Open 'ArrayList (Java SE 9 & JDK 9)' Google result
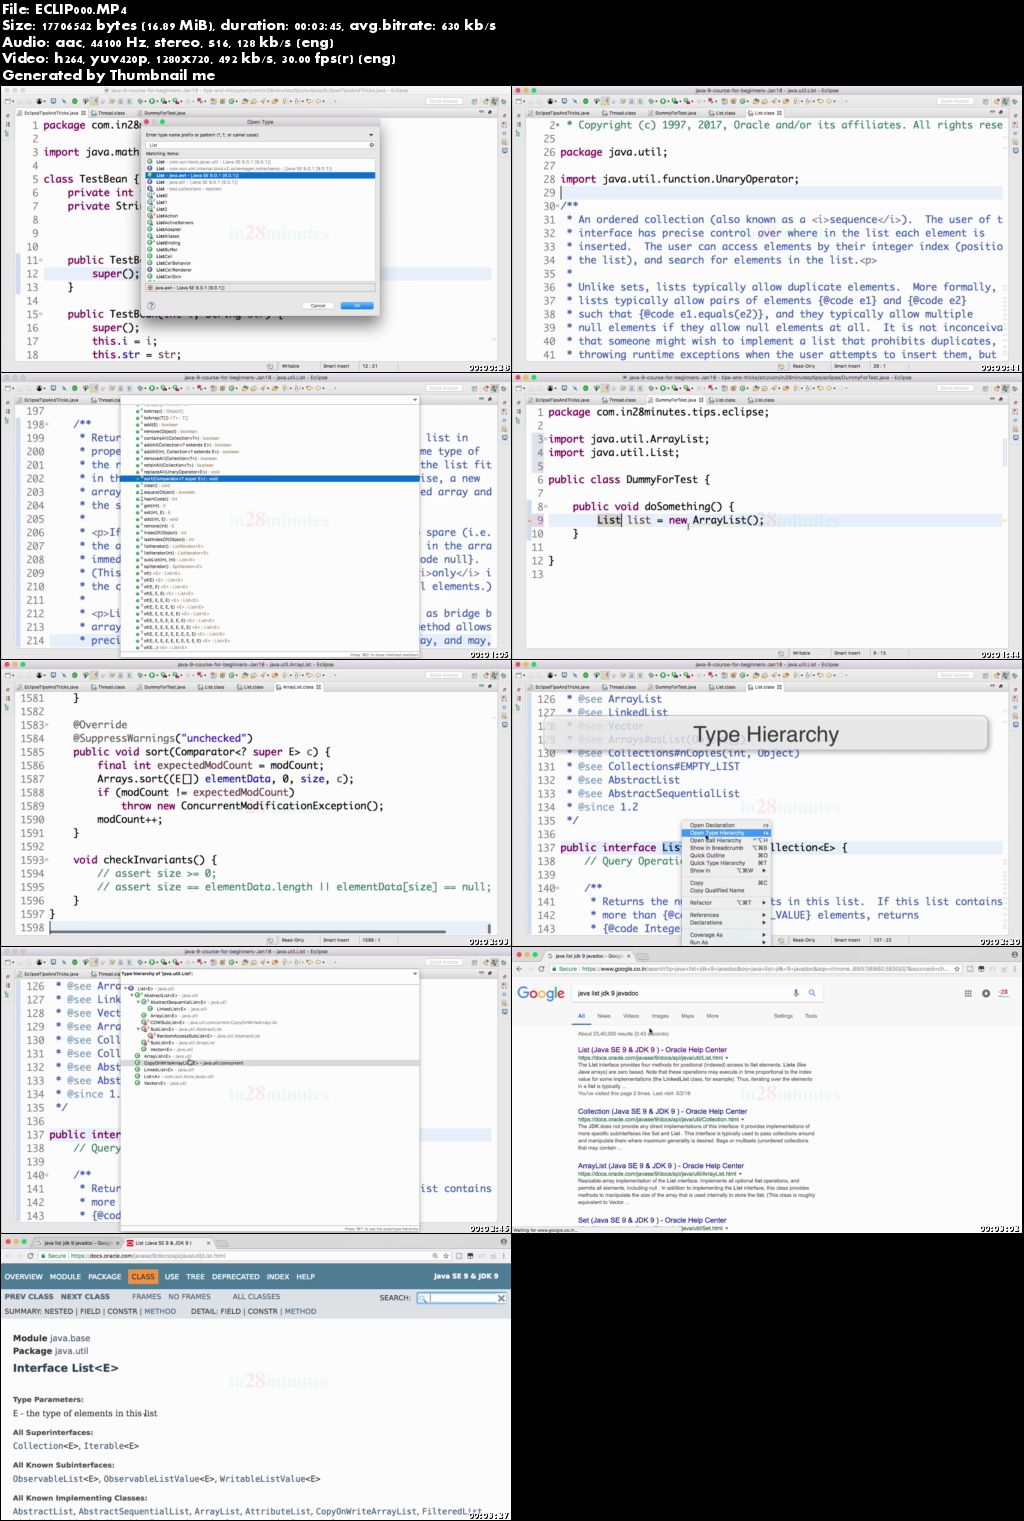 click(661, 1166)
